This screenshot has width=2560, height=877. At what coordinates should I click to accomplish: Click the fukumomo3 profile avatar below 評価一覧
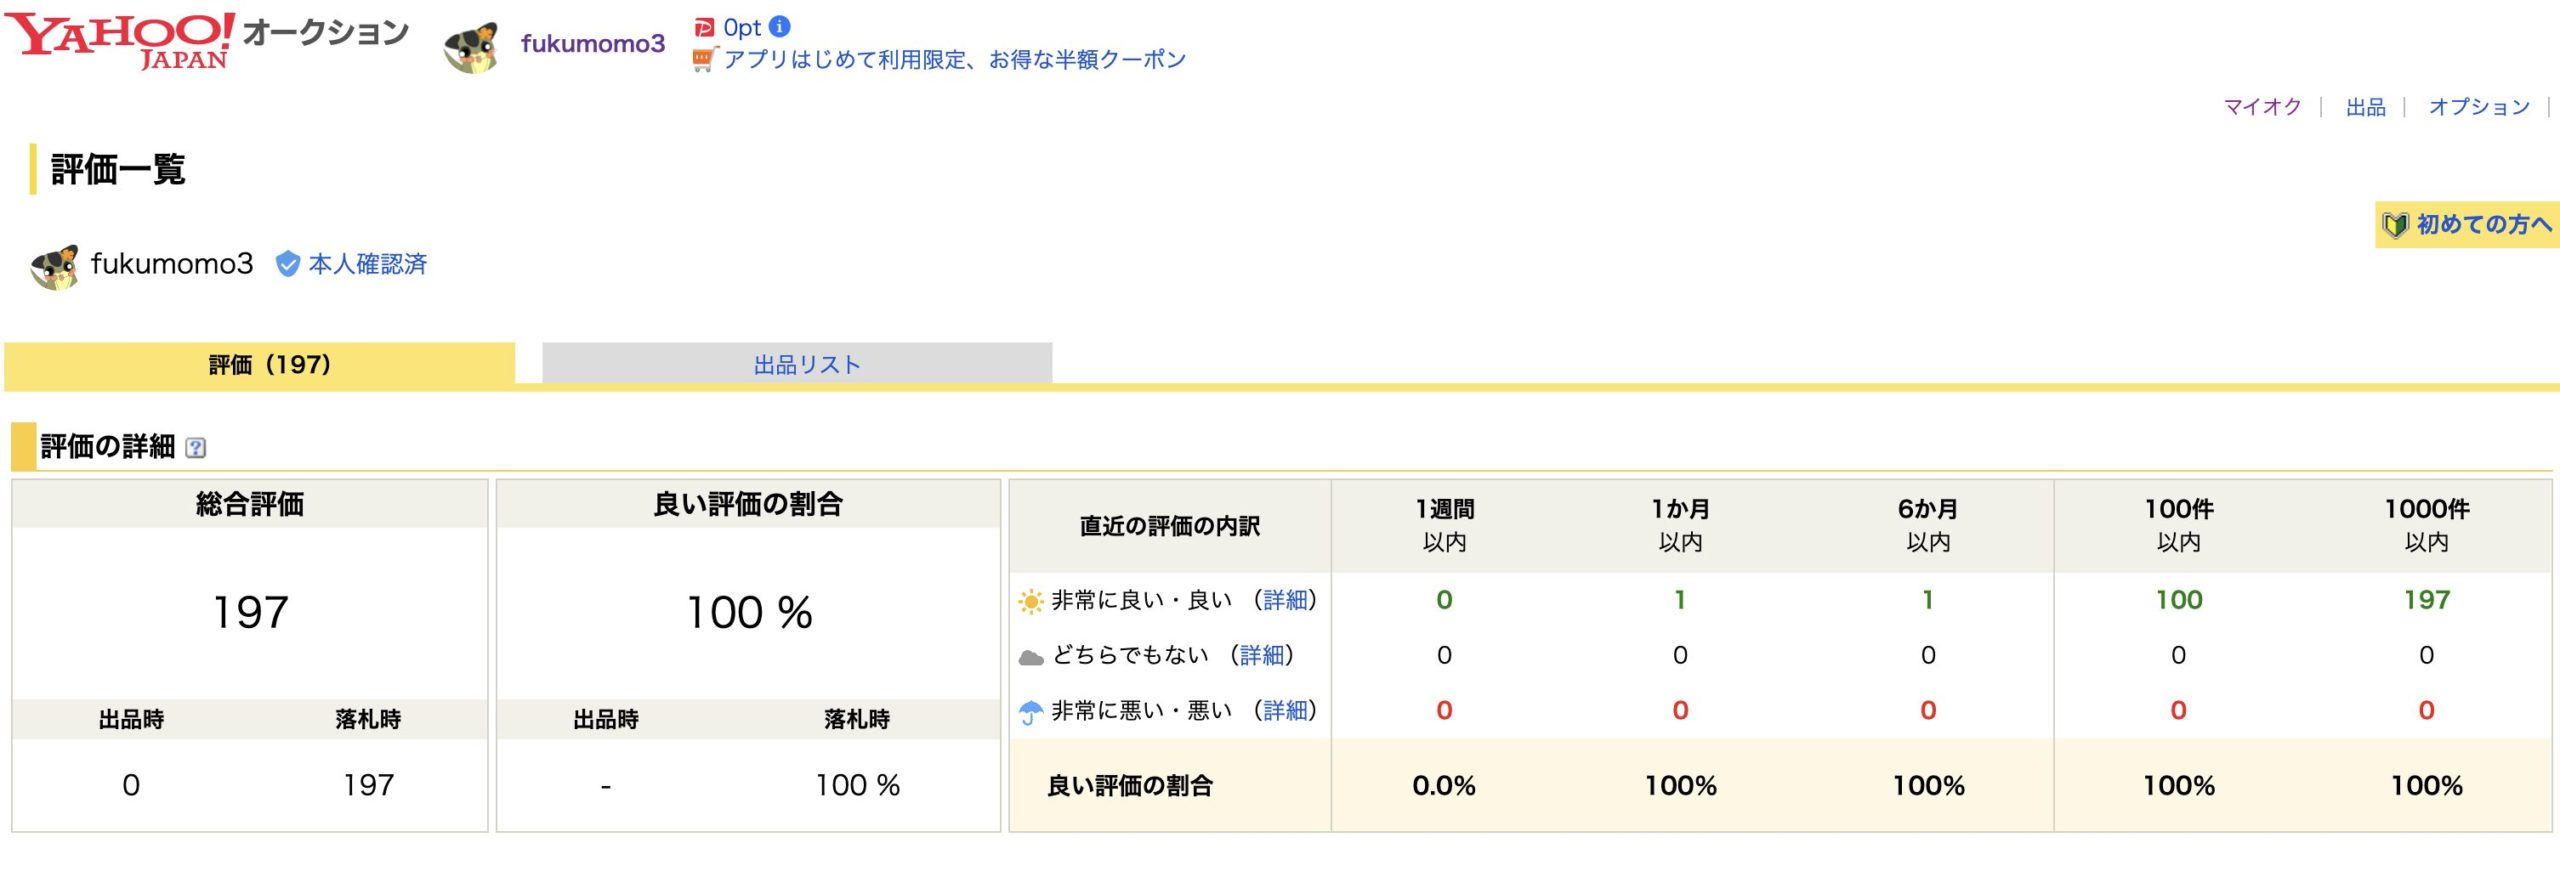tap(55, 266)
